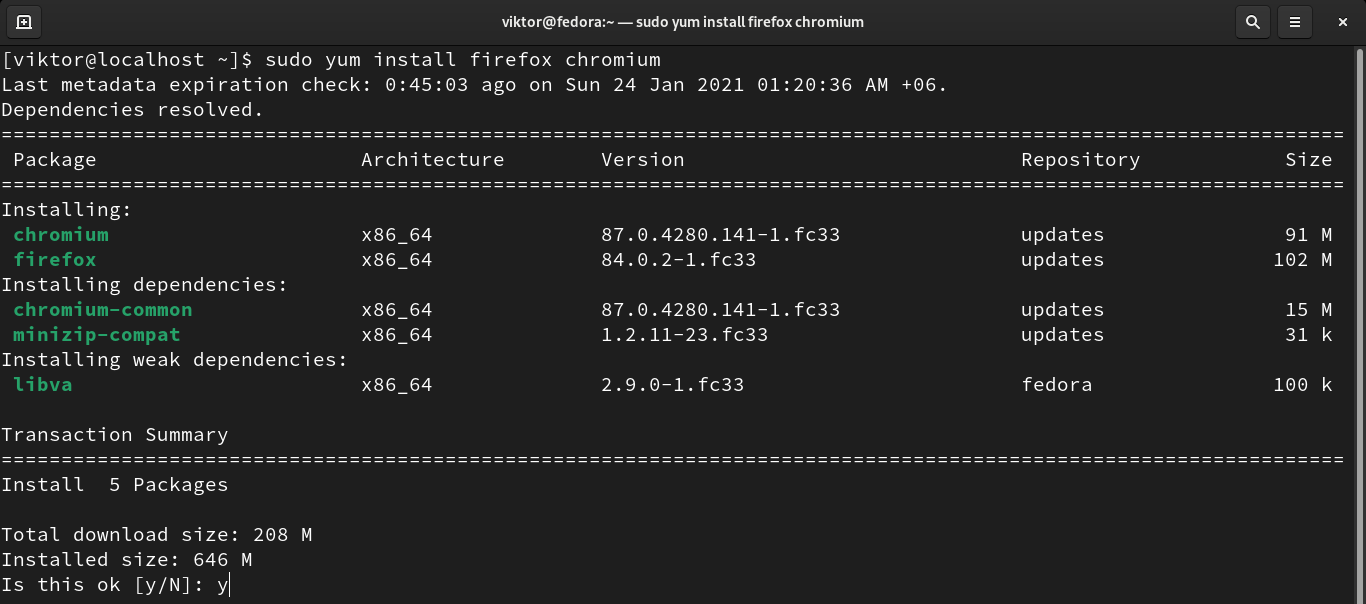This screenshot has width=1366, height=604.
Task: Click firefox version 84.0.2-1.fc33 text
Action: tap(678, 260)
